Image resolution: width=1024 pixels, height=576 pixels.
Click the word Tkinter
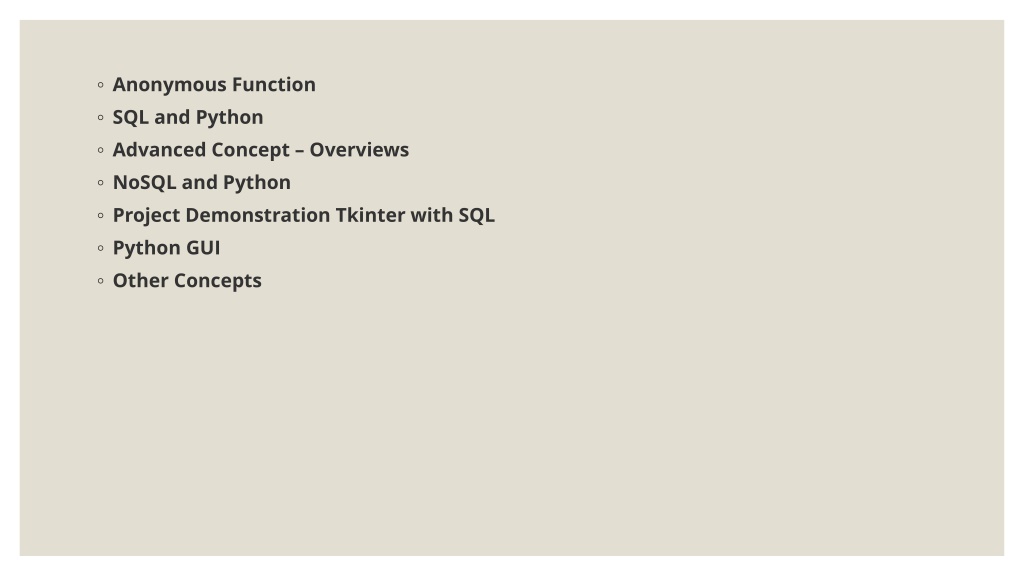pos(370,215)
